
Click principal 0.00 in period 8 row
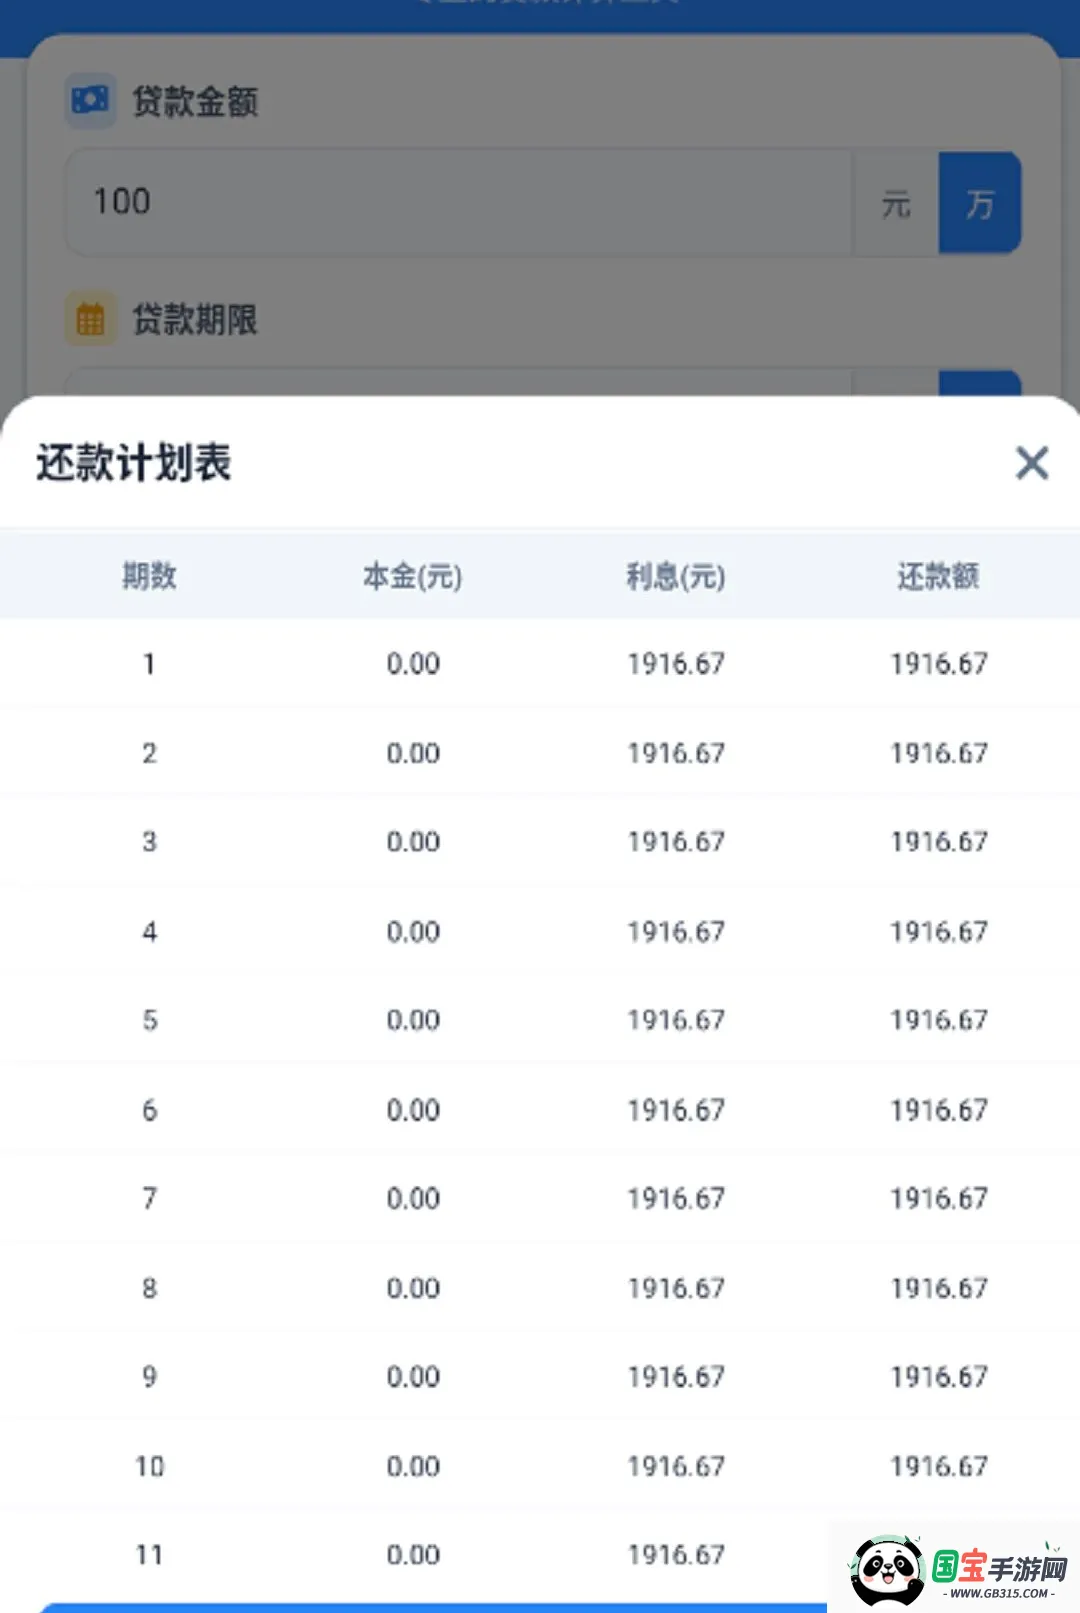413,1288
